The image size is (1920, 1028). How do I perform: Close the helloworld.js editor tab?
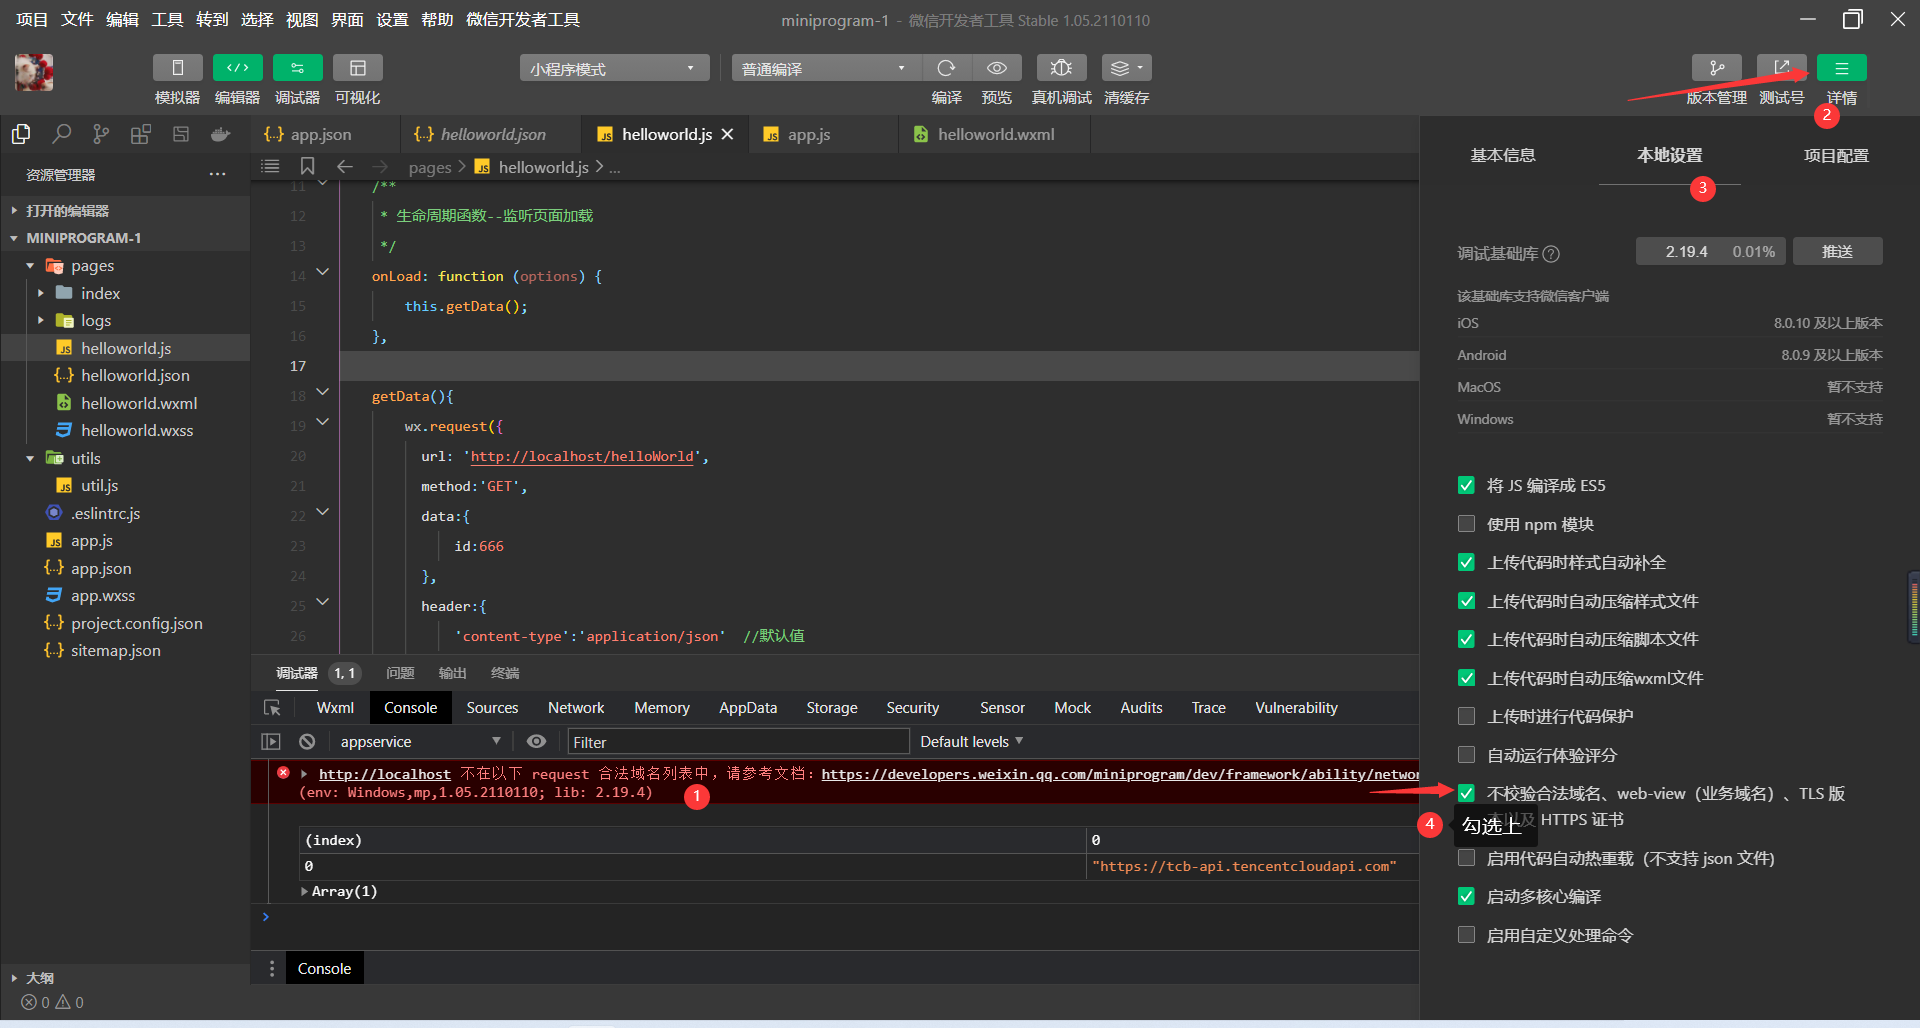tap(728, 134)
